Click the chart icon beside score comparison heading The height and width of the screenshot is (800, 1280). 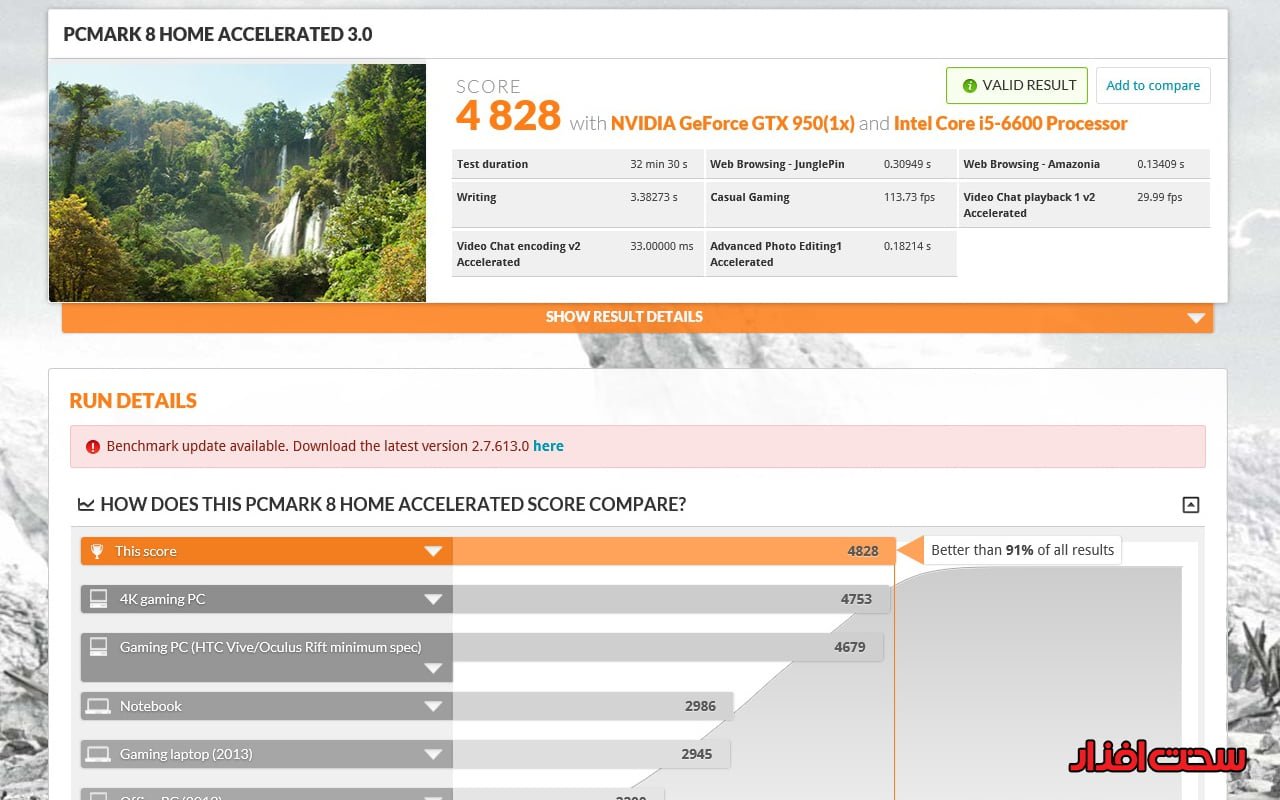(x=86, y=505)
